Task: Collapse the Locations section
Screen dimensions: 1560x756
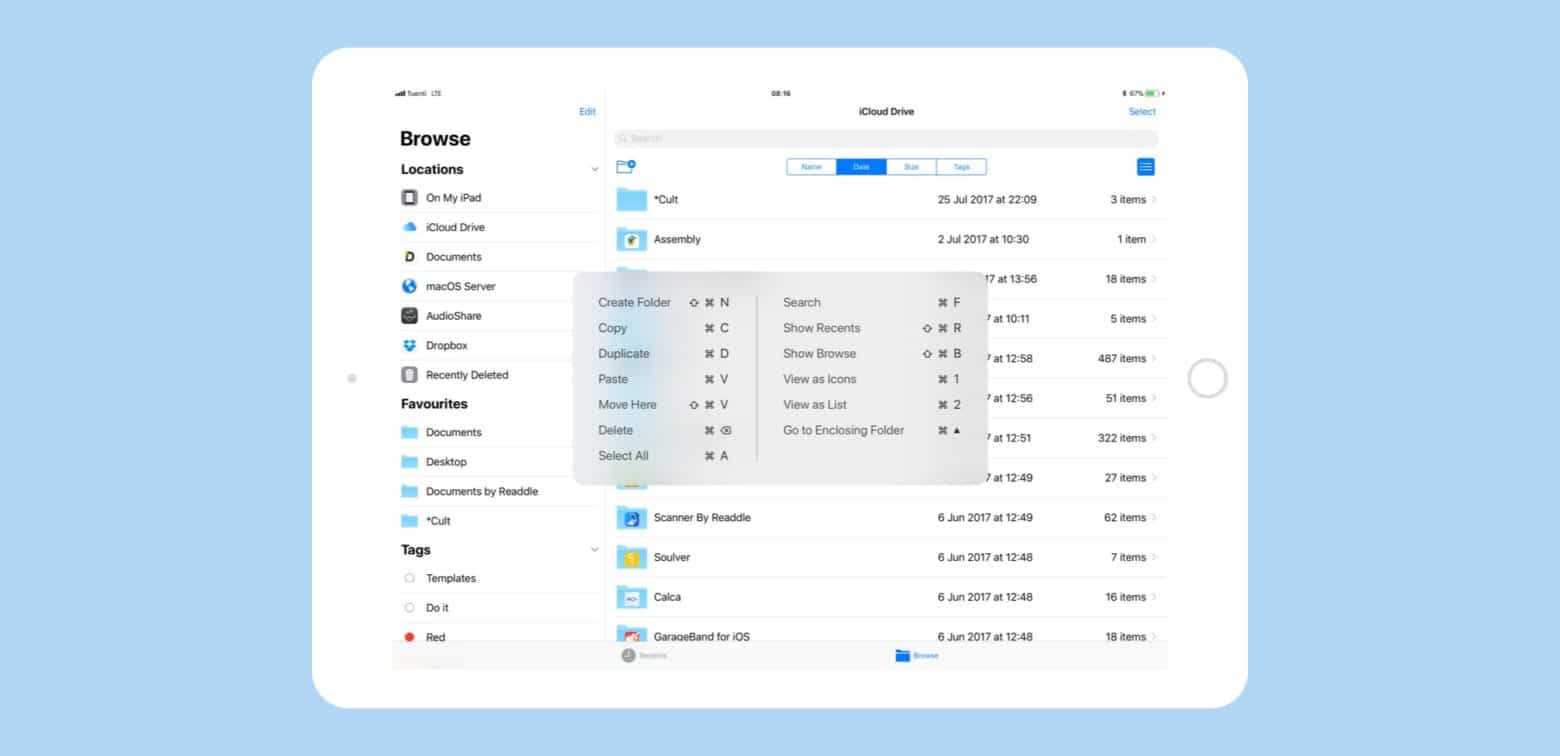Action: pos(594,169)
